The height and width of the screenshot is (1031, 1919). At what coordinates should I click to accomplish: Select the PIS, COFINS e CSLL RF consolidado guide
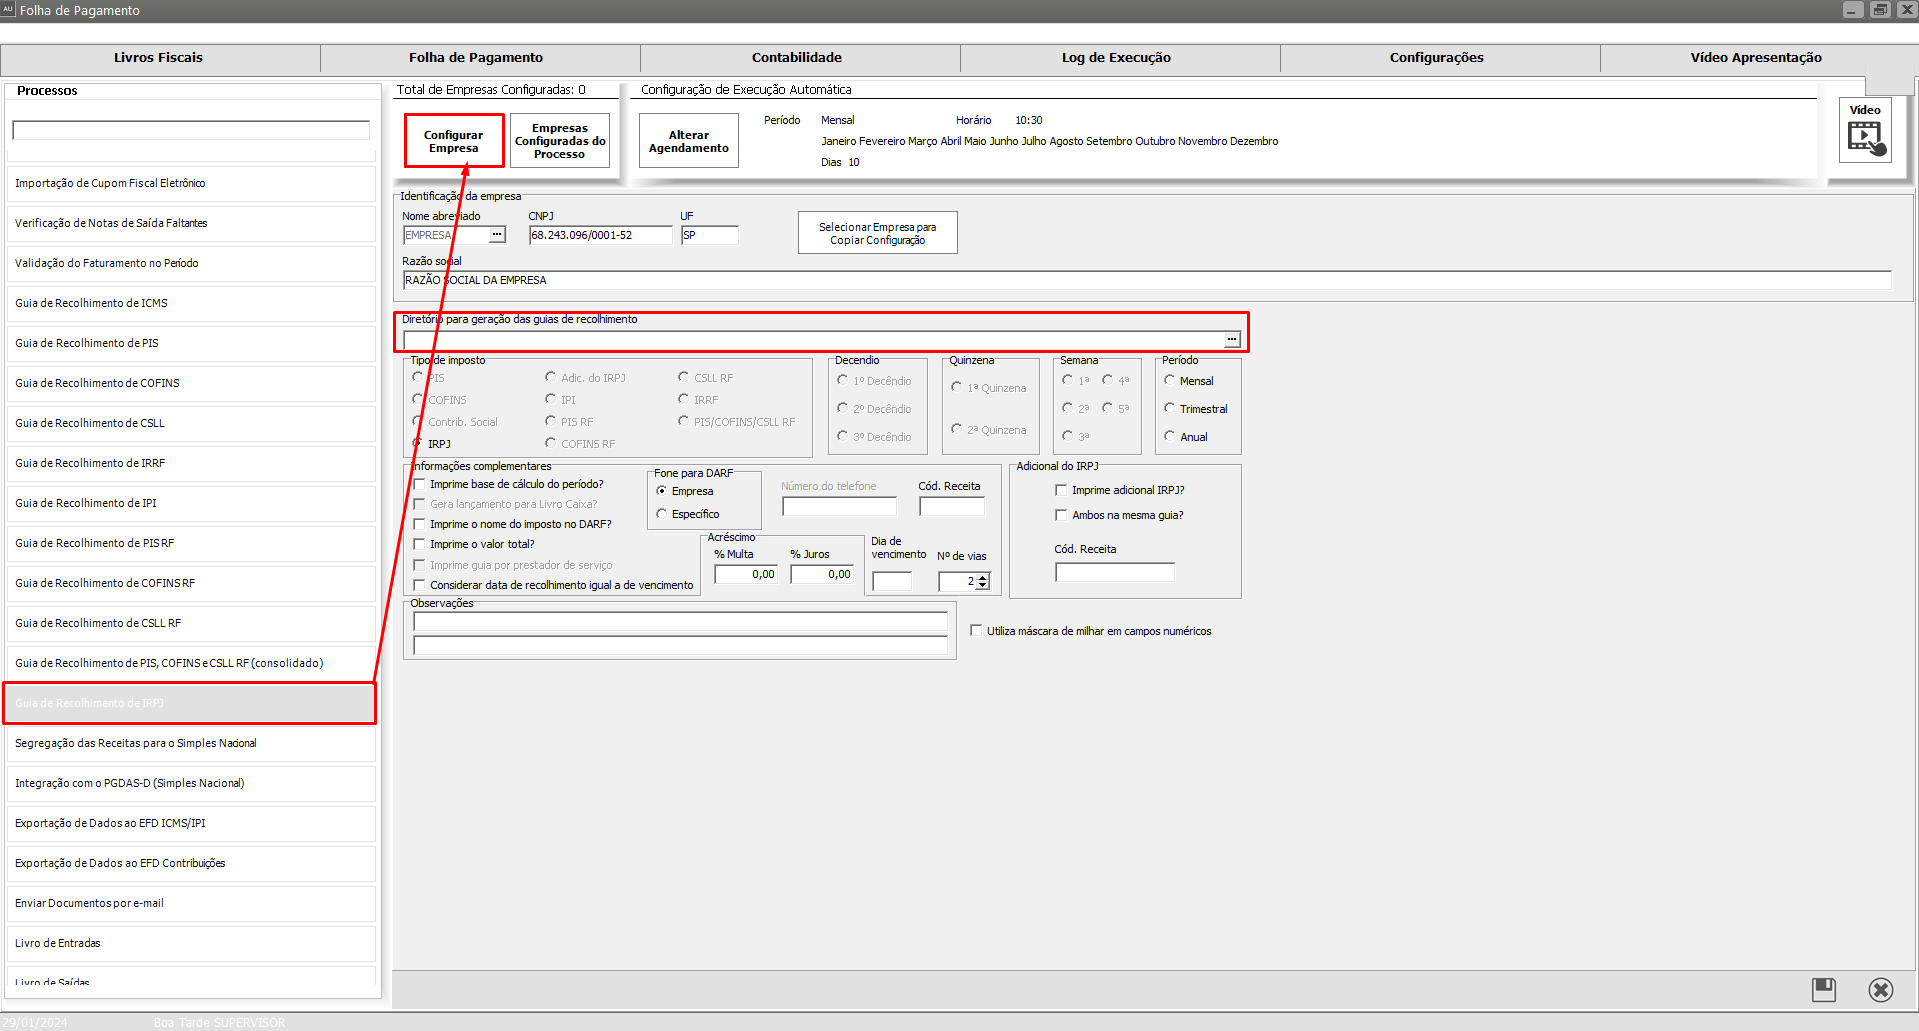point(191,663)
